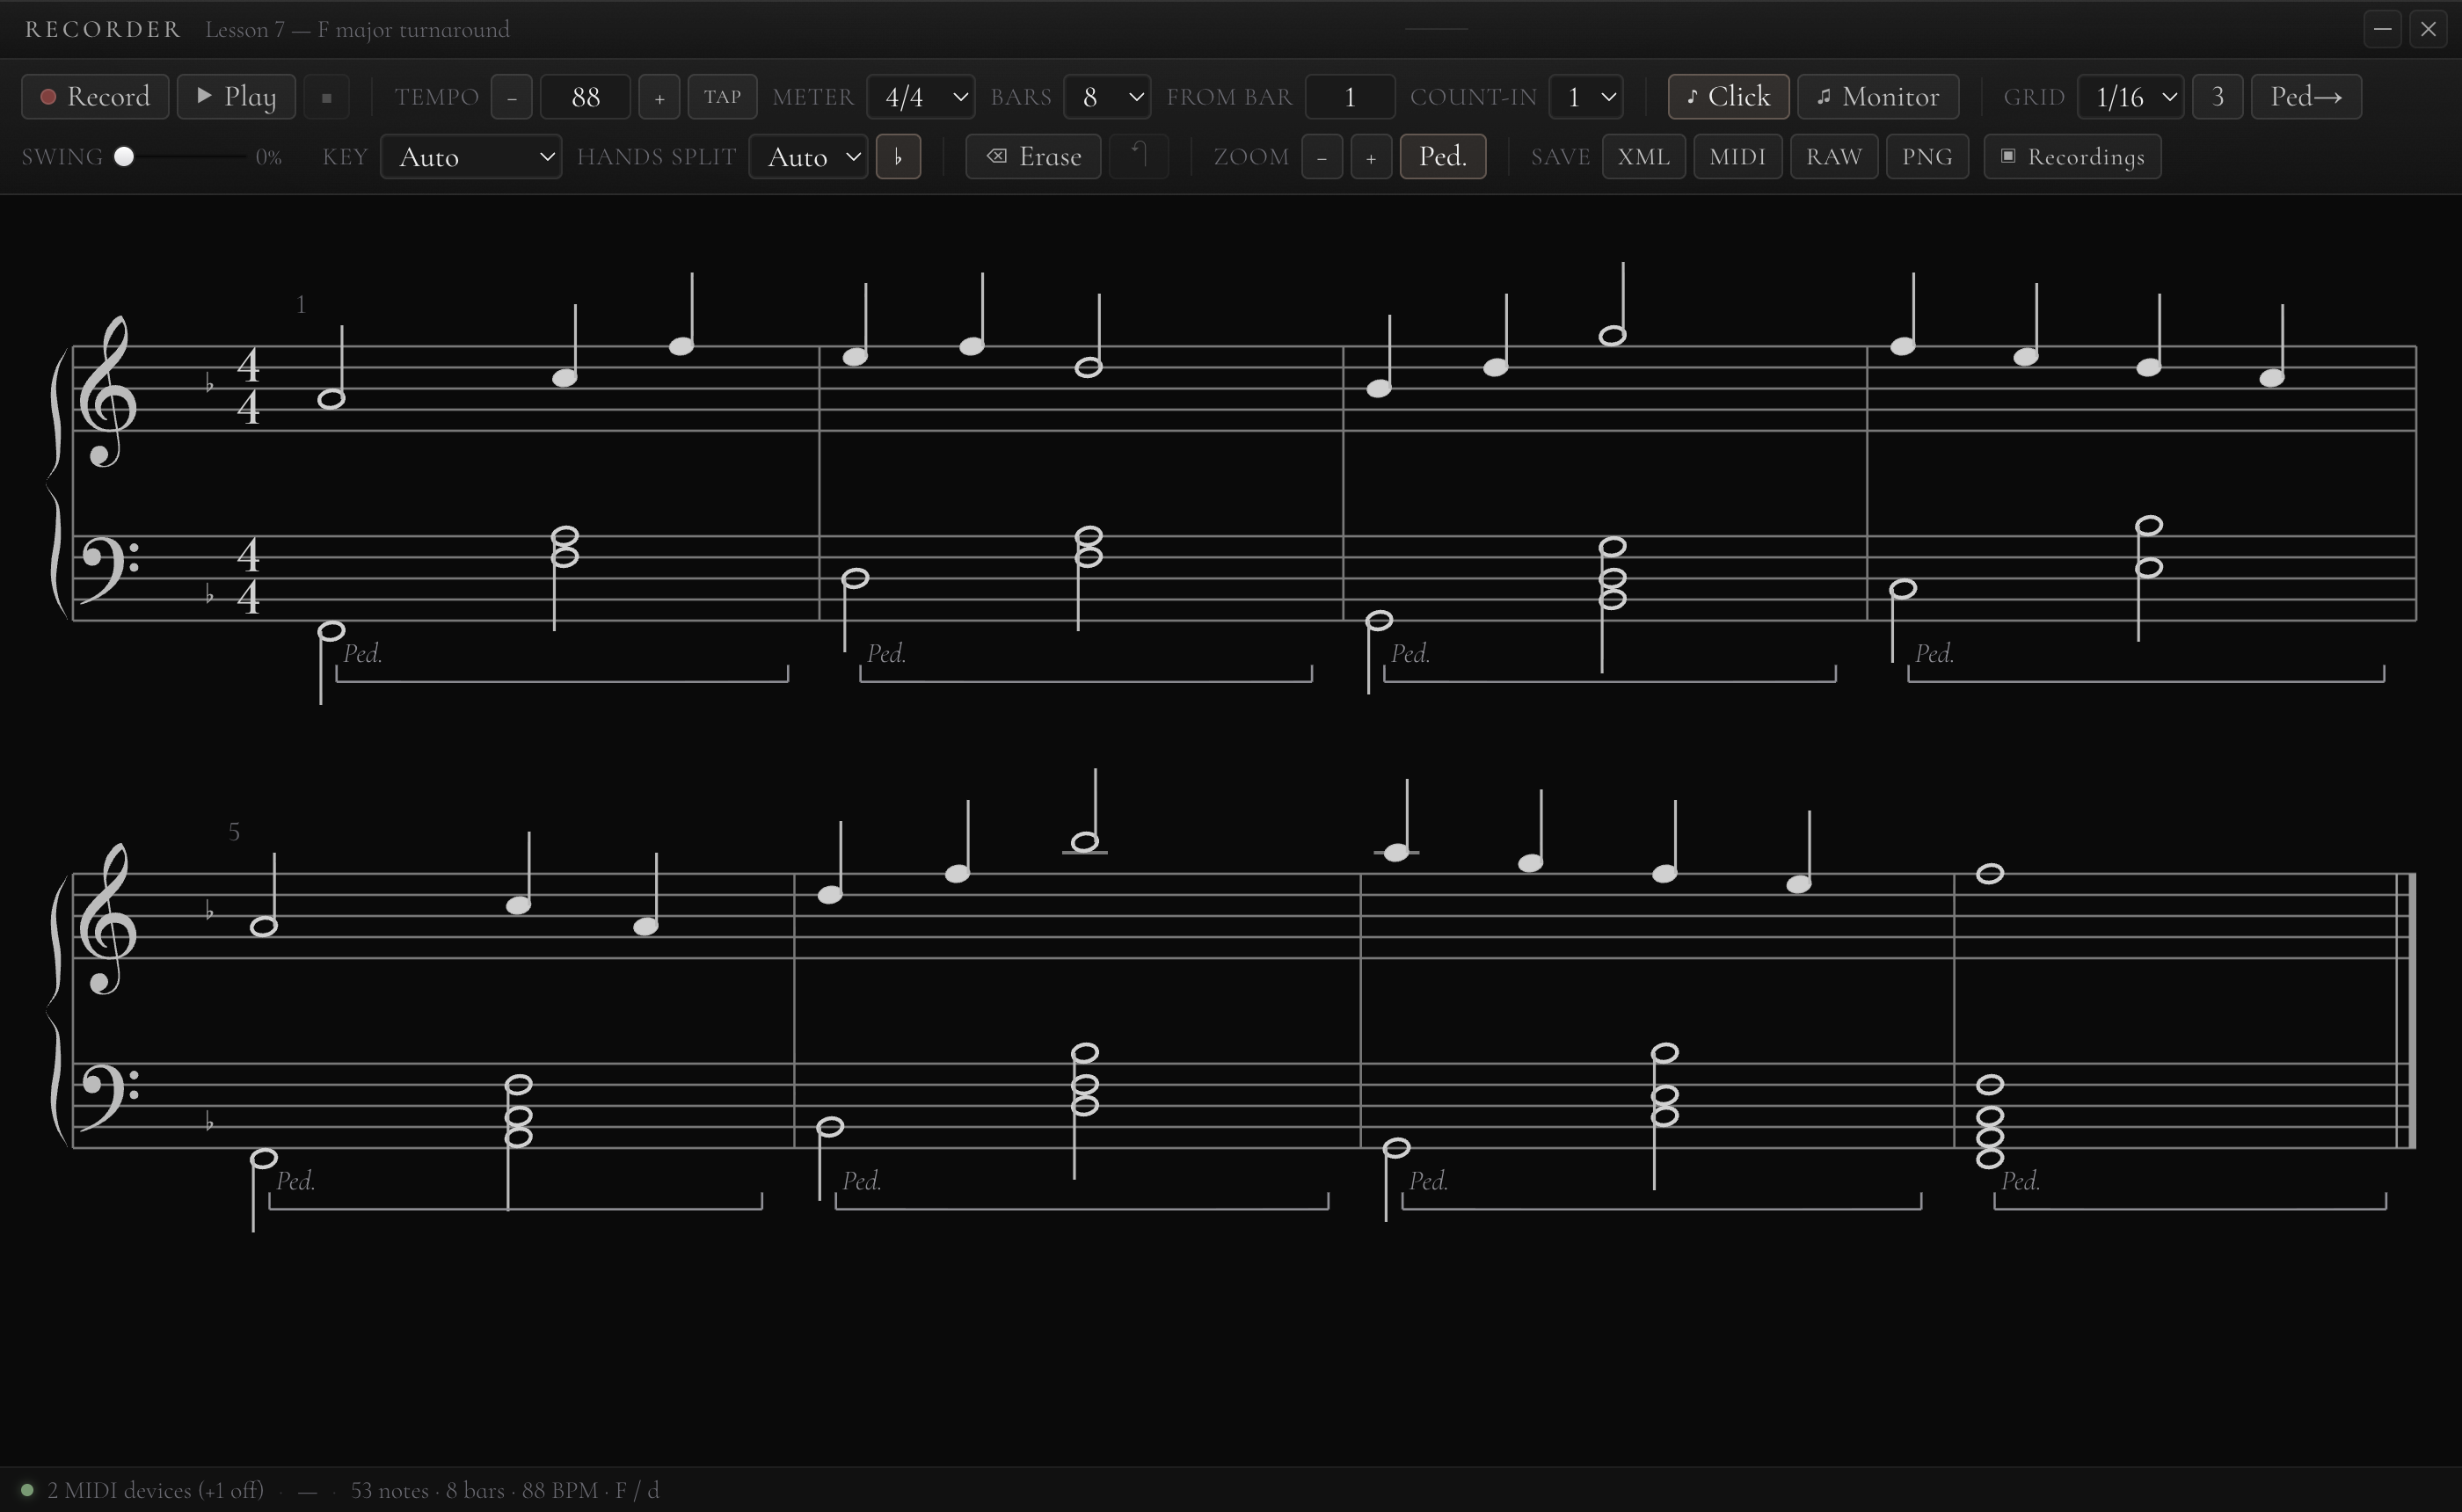Screen dimensions: 2462x1512
Task: Open the Meter 4/4 dropdown
Action: click(x=921, y=97)
